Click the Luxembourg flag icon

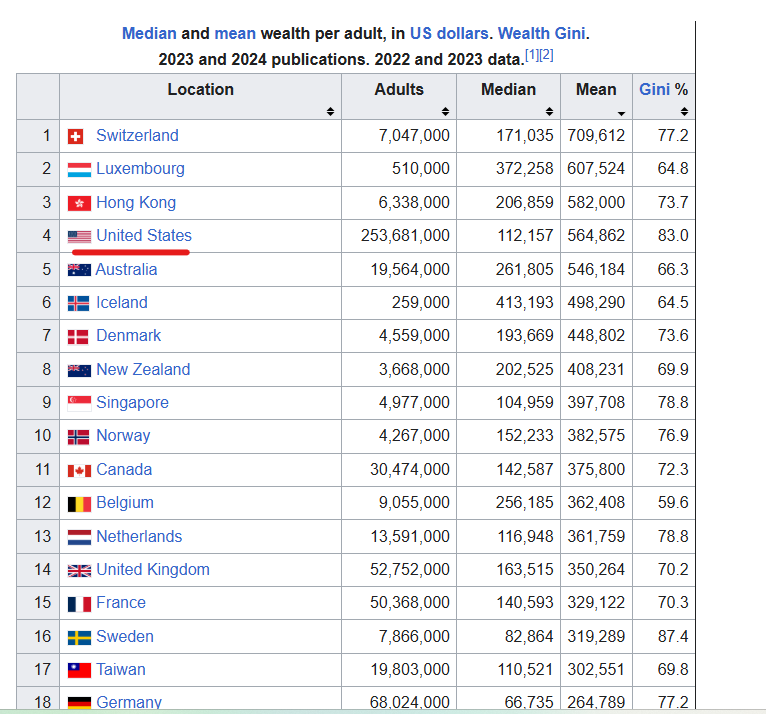[x=79, y=169]
